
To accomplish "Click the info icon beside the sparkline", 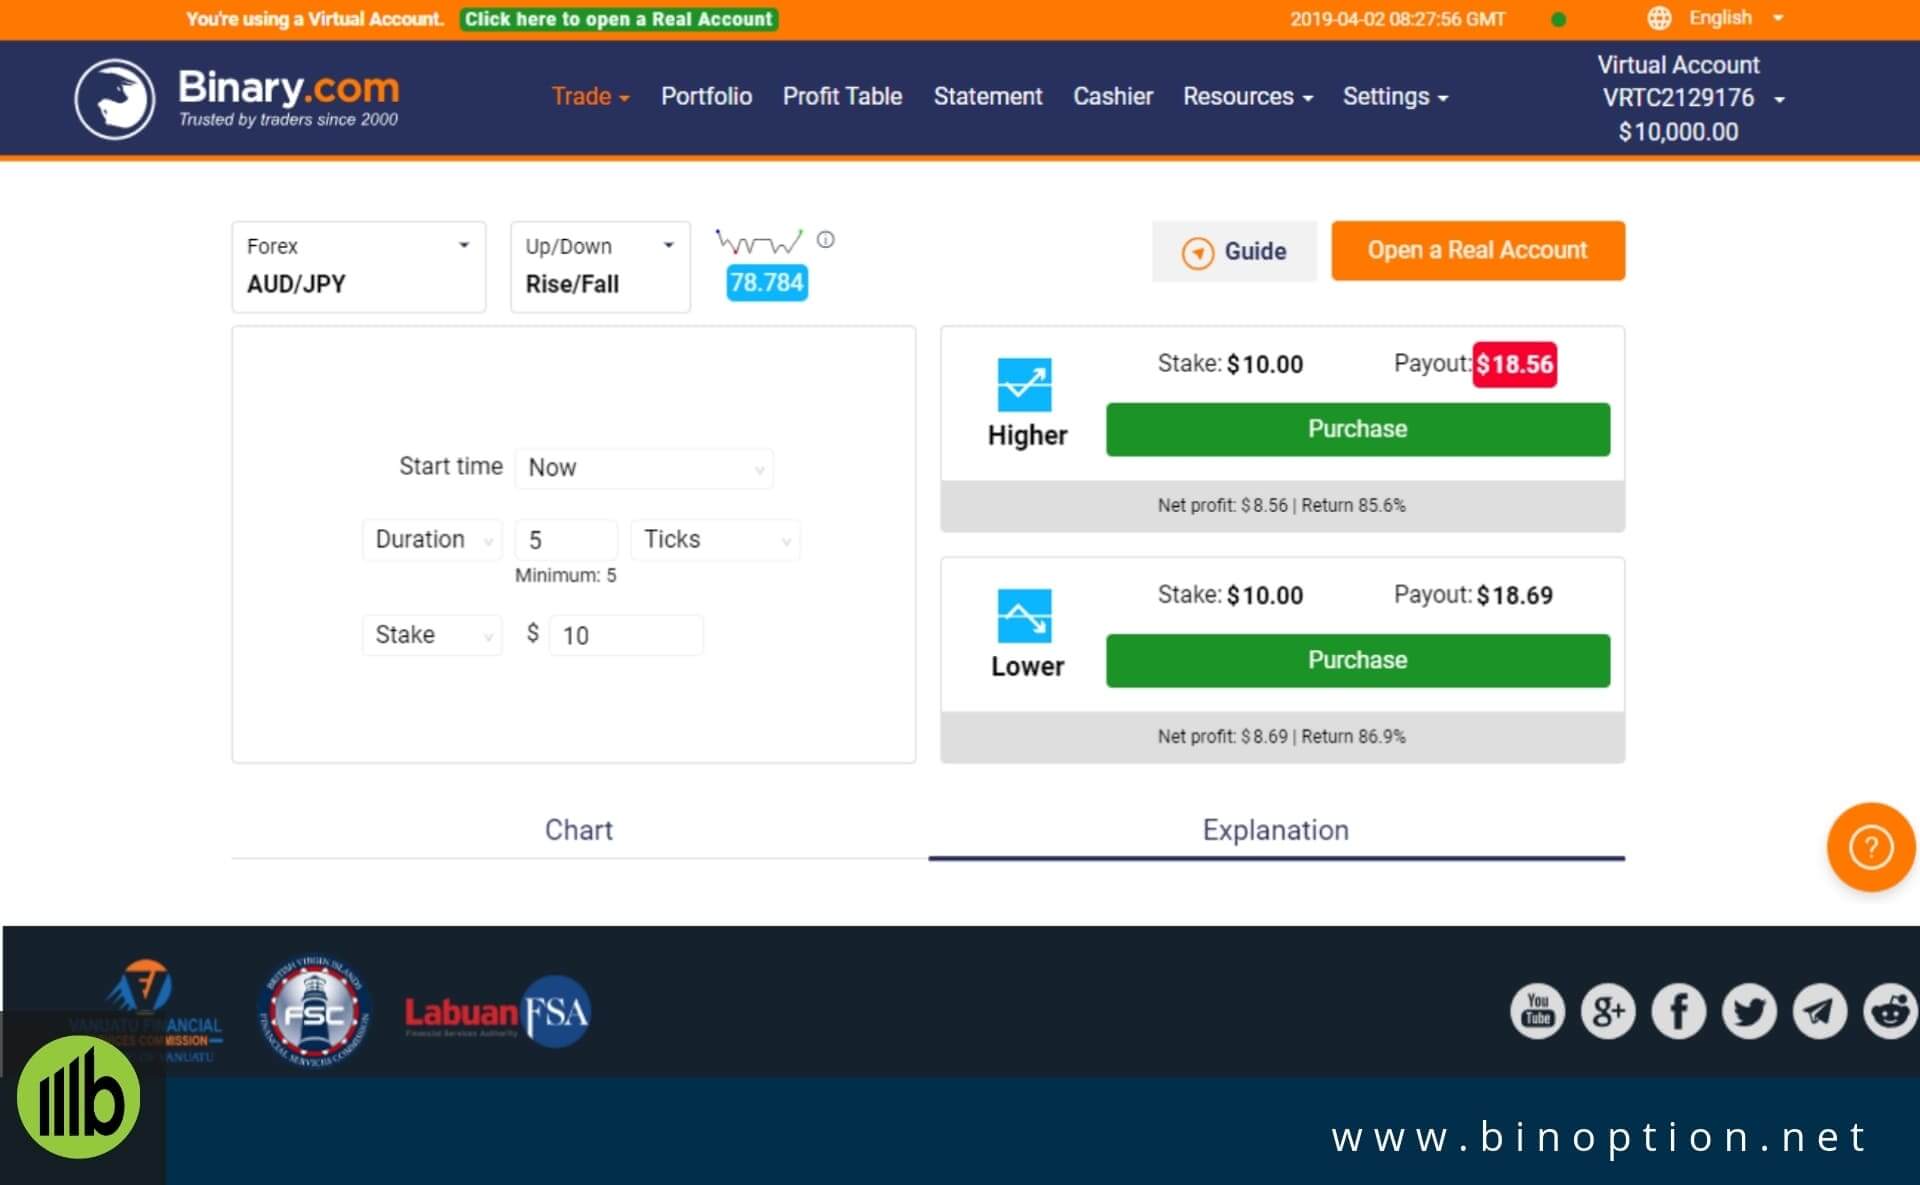I will 825,240.
